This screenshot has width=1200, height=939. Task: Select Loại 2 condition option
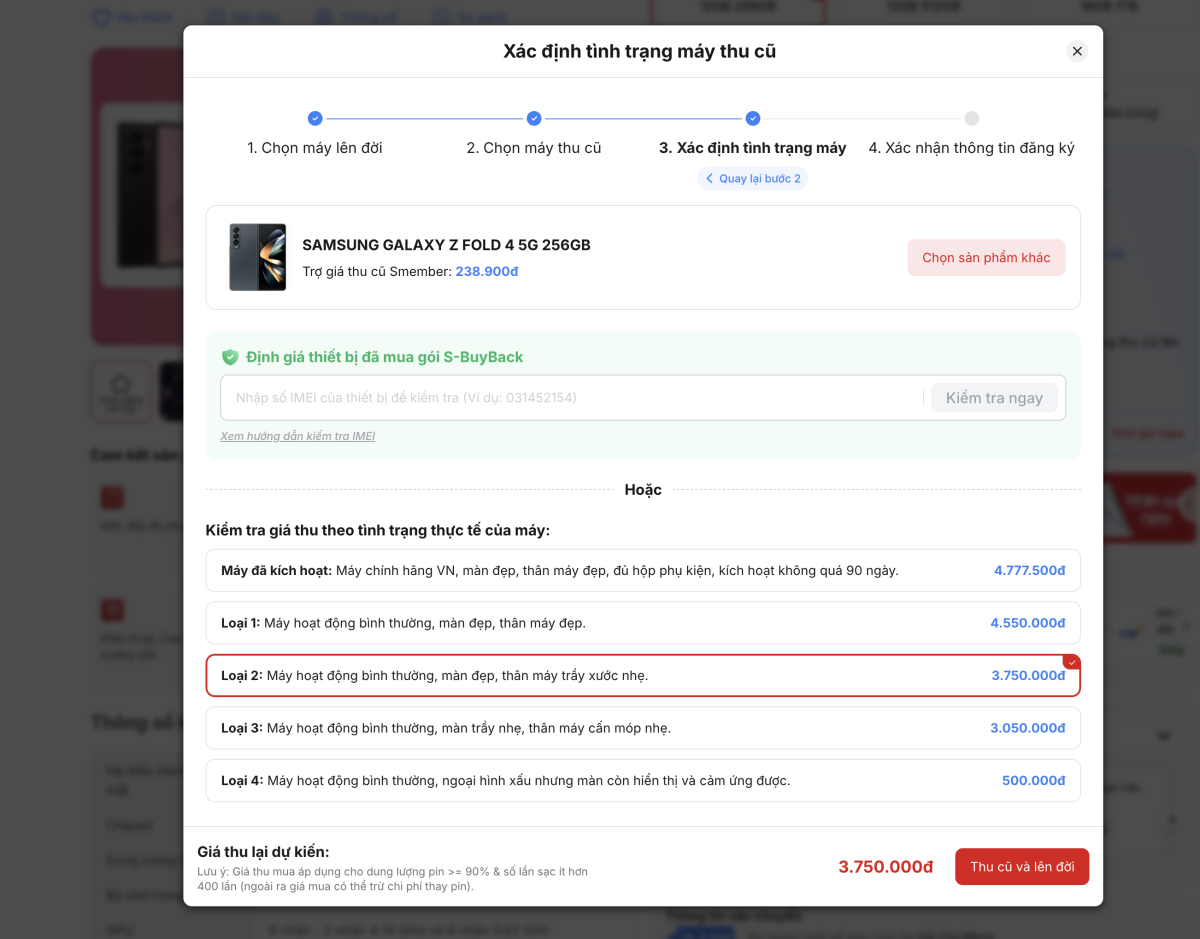(x=643, y=675)
